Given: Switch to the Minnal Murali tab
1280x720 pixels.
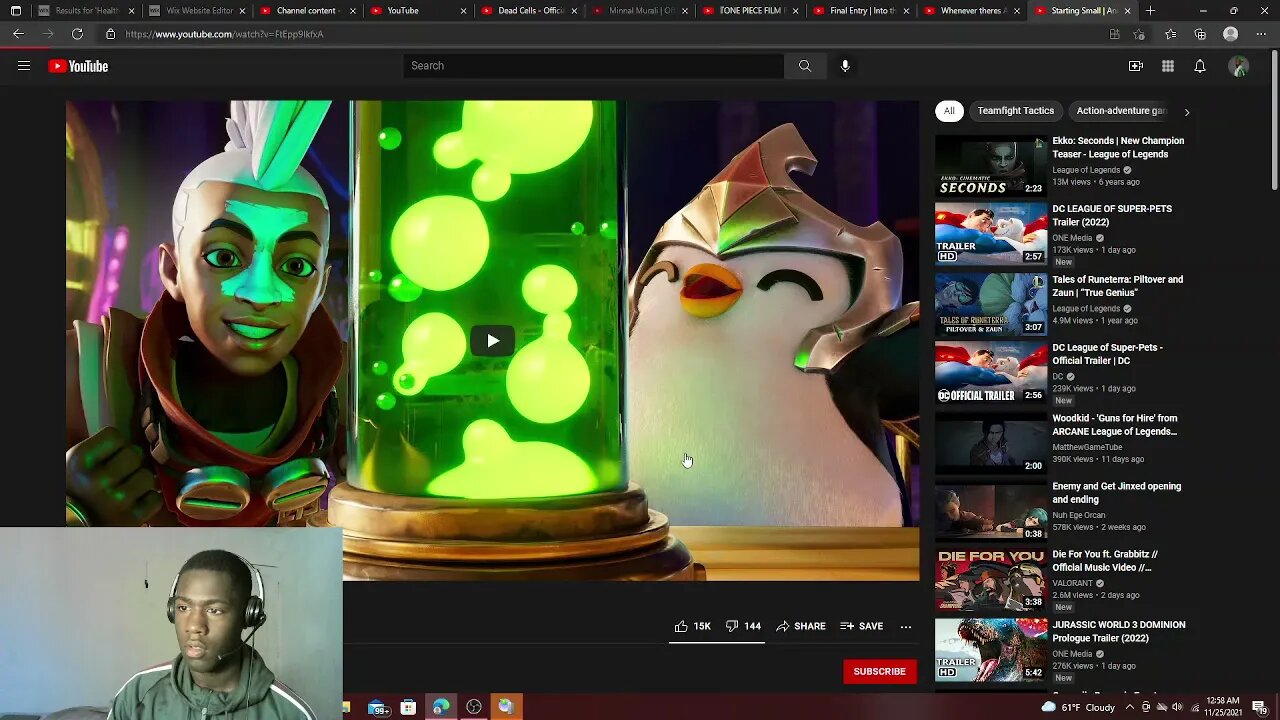Looking at the screenshot, I should pyautogui.click(x=640, y=11).
